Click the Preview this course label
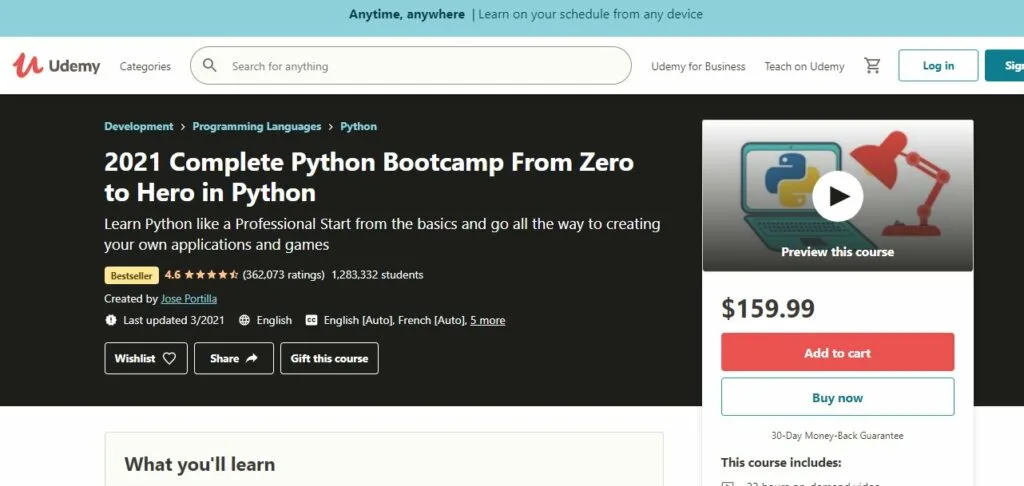Image resolution: width=1024 pixels, height=486 pixels. [x=837, y=251]
